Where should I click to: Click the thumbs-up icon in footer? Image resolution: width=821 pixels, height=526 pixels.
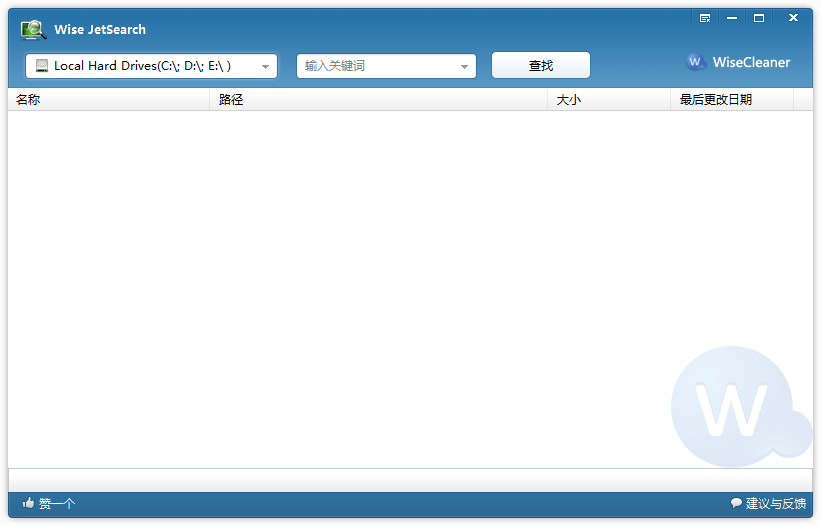pyautogui.click(x=28, y=503)
